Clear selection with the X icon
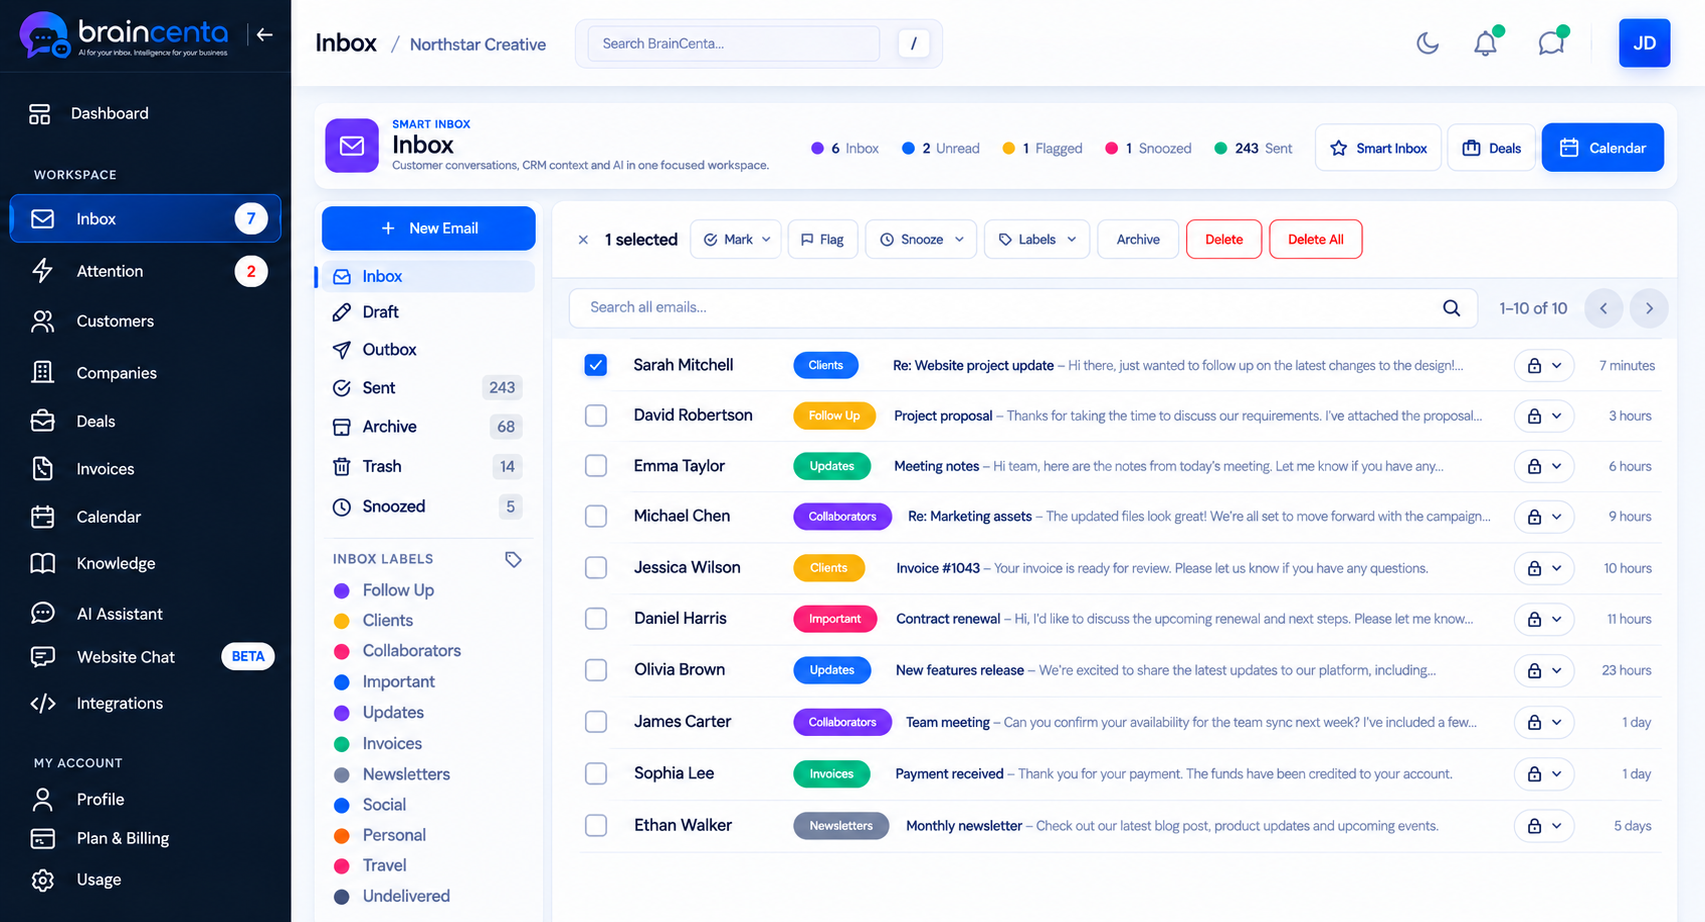The image size is (1705, 922). coord(583,240)
